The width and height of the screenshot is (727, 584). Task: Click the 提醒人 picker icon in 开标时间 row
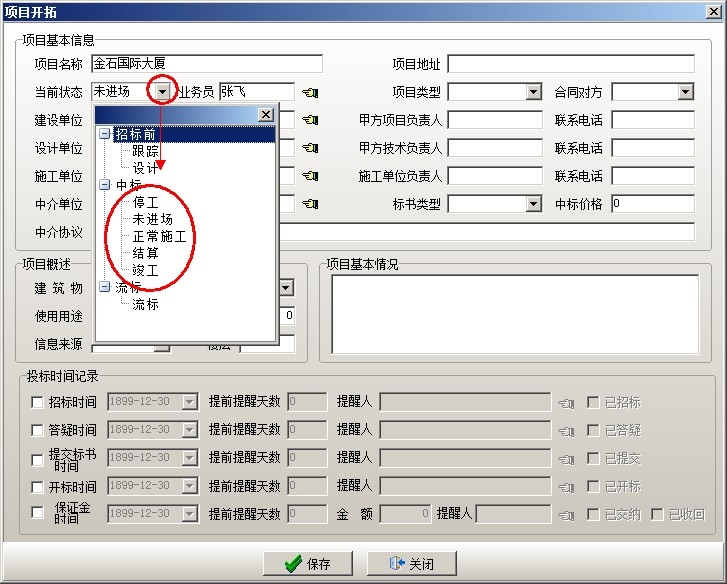click(566, 486)
